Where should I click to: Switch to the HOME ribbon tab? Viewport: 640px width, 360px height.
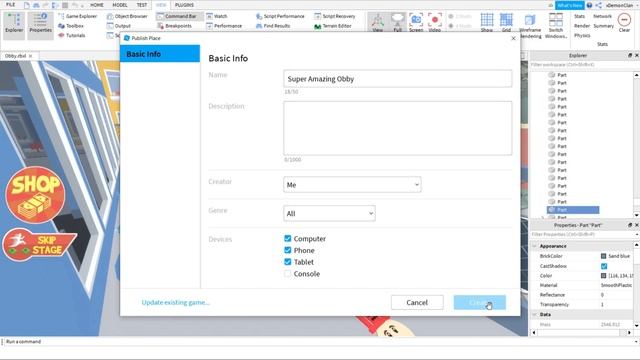pyautogui.click(x=97, y=5)
